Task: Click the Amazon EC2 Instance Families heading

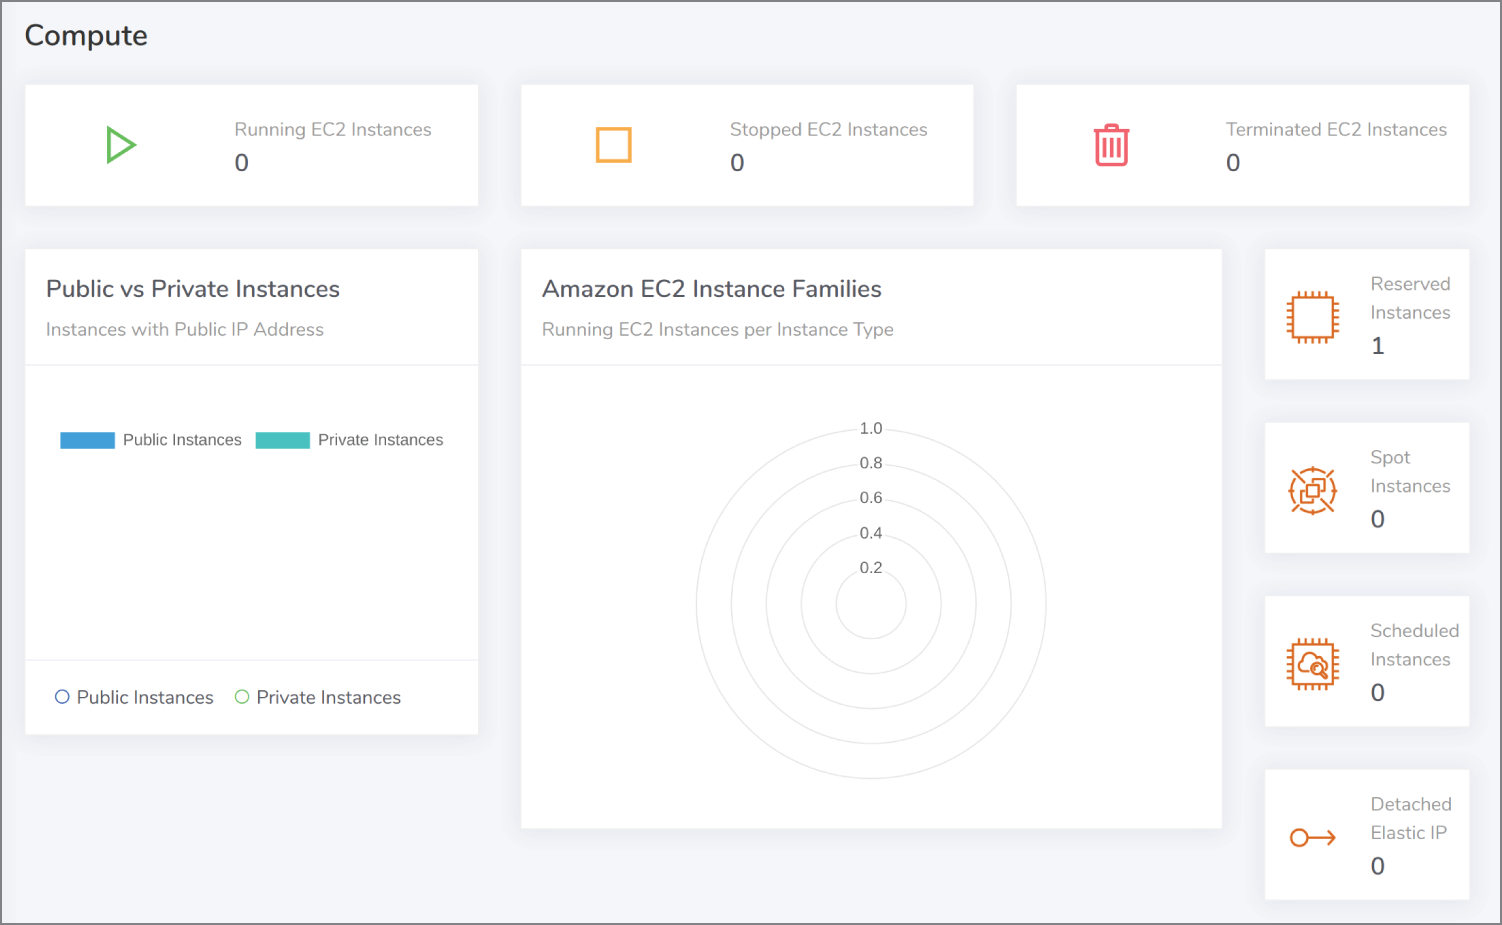Action: tap(712, 289)
